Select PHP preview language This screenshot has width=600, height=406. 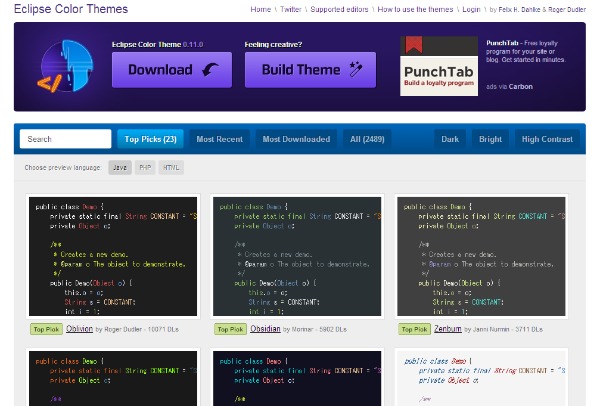pos(145,167)
